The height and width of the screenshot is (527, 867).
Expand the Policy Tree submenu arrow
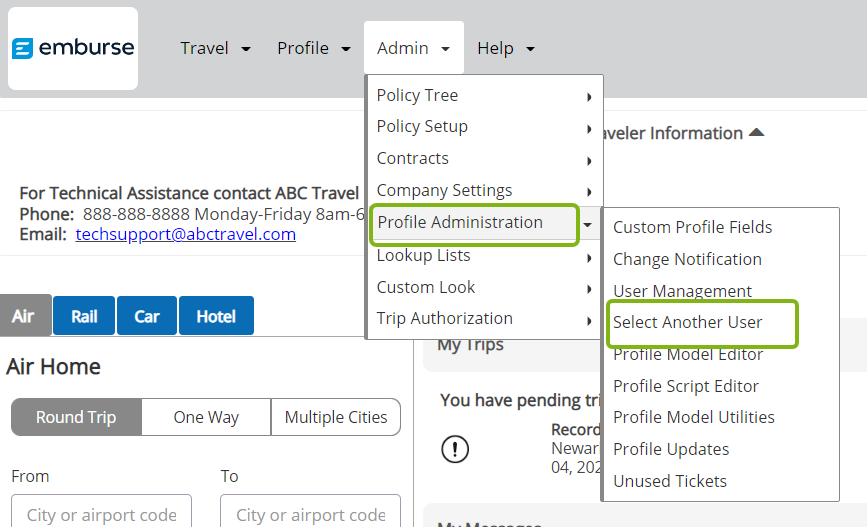pos(589,97)
